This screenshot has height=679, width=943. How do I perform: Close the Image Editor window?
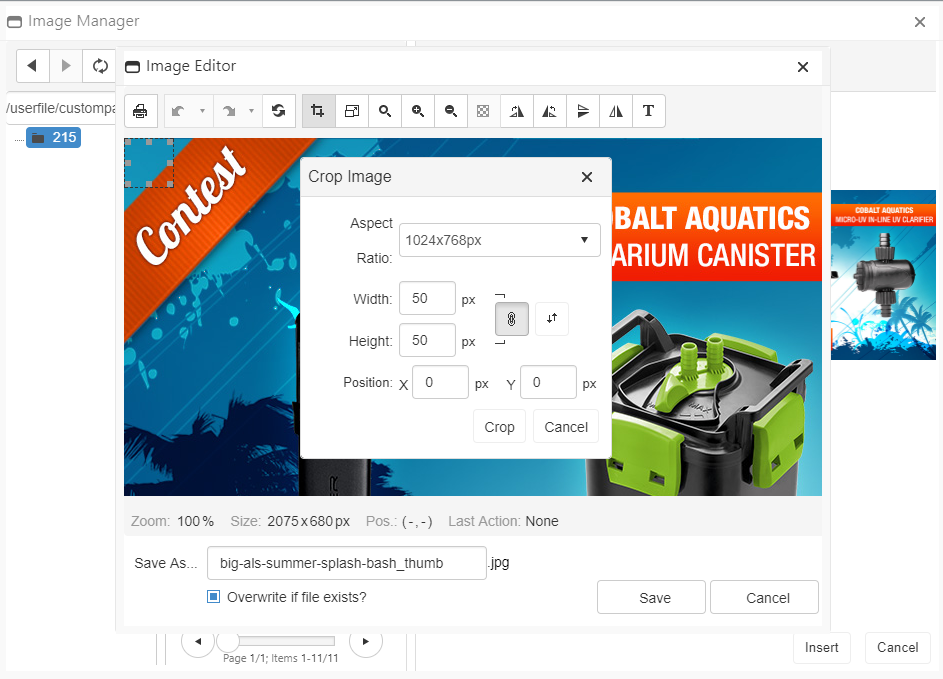click(803, 67)
